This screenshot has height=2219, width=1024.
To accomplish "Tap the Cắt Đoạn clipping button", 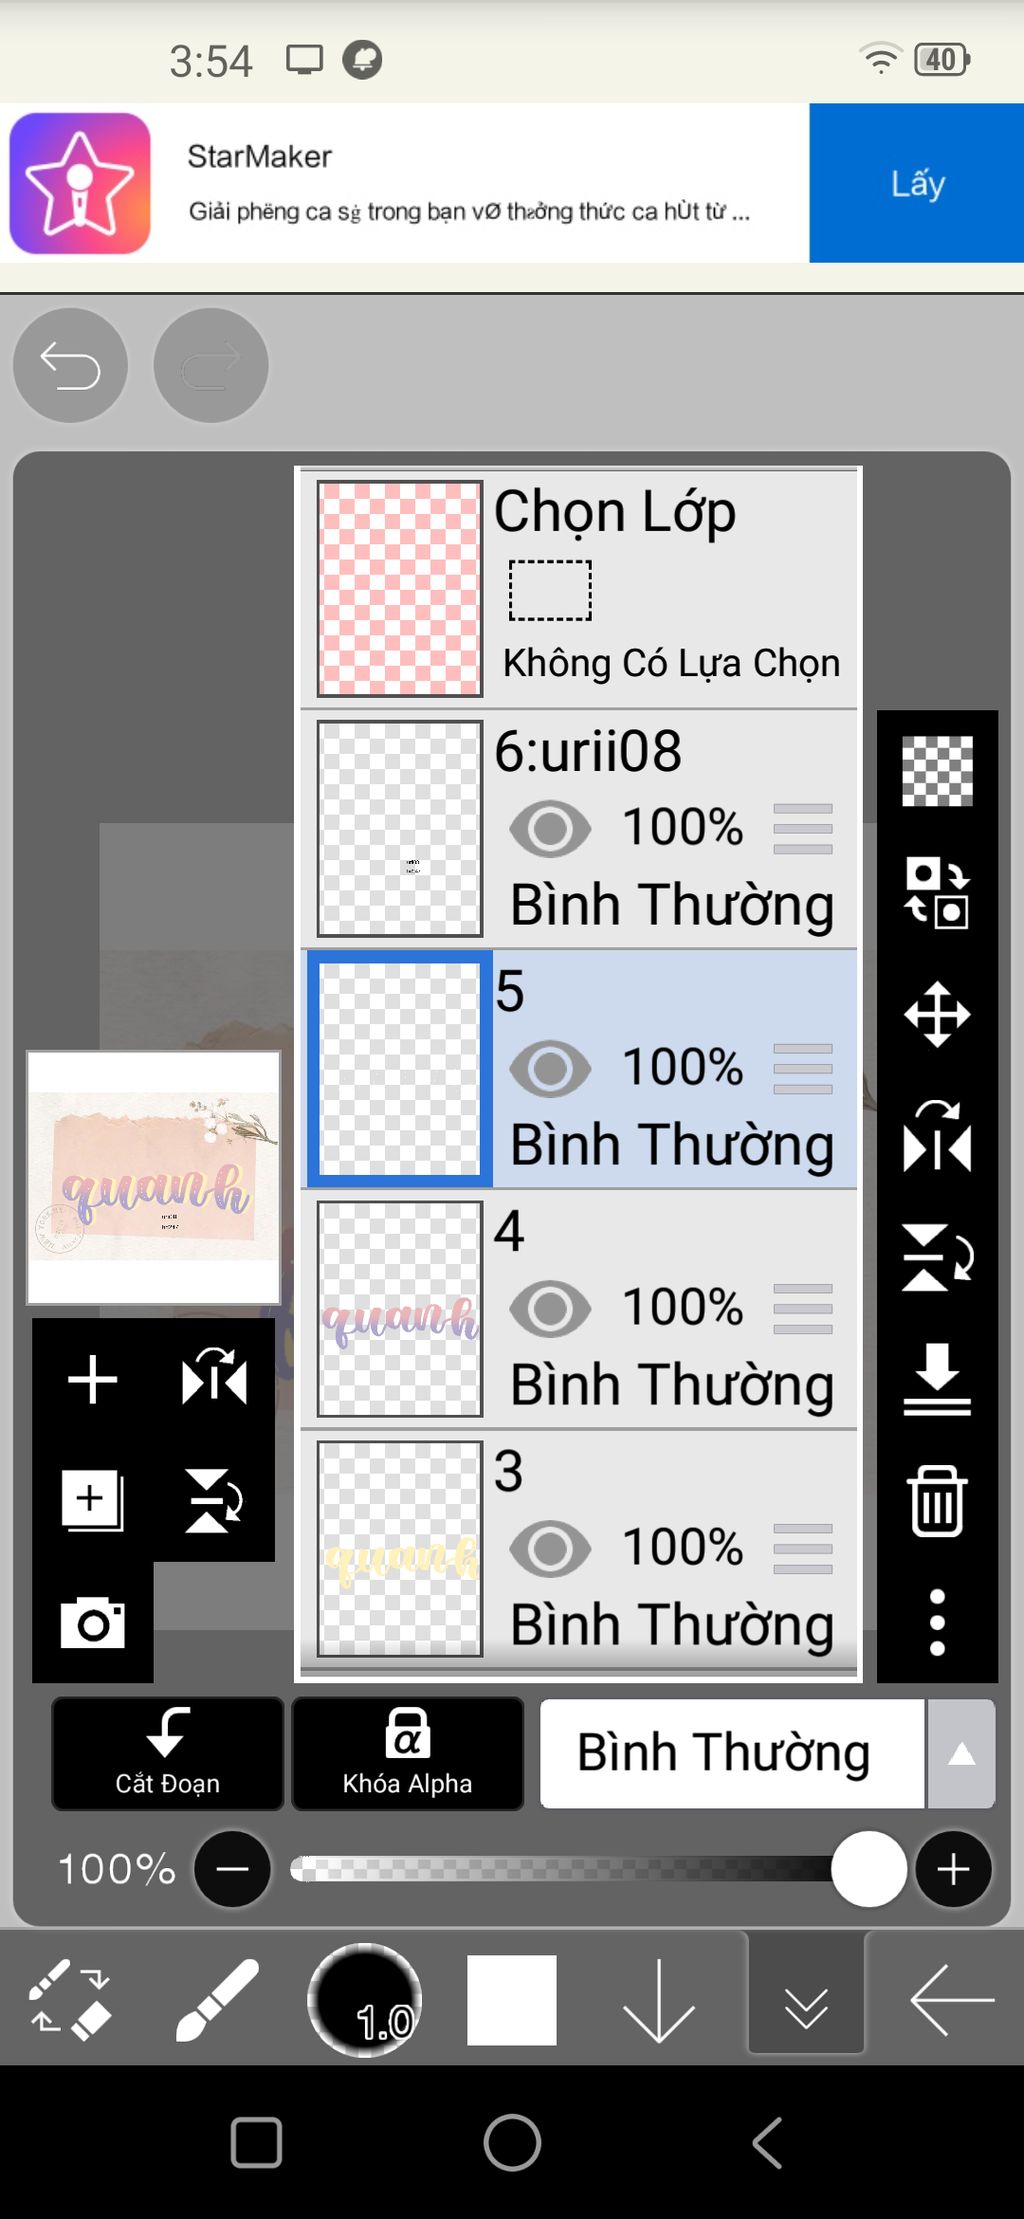I will 167,1753.
